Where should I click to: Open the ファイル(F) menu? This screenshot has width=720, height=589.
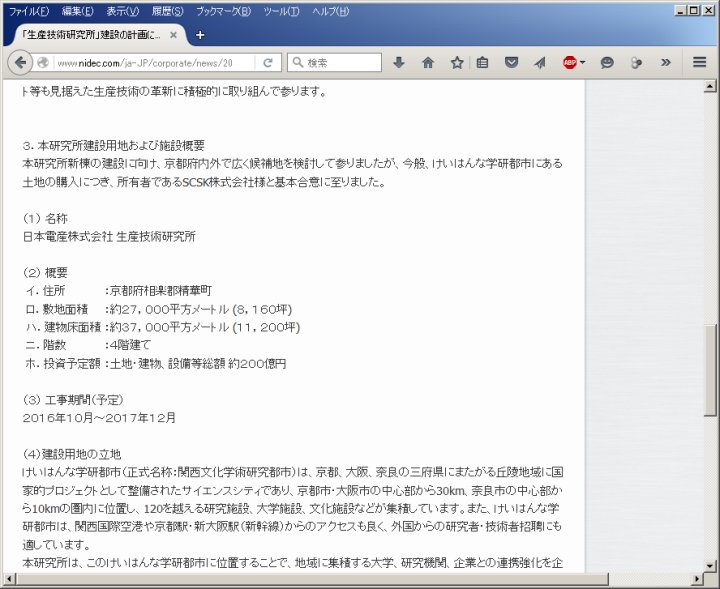click(28, 11)
